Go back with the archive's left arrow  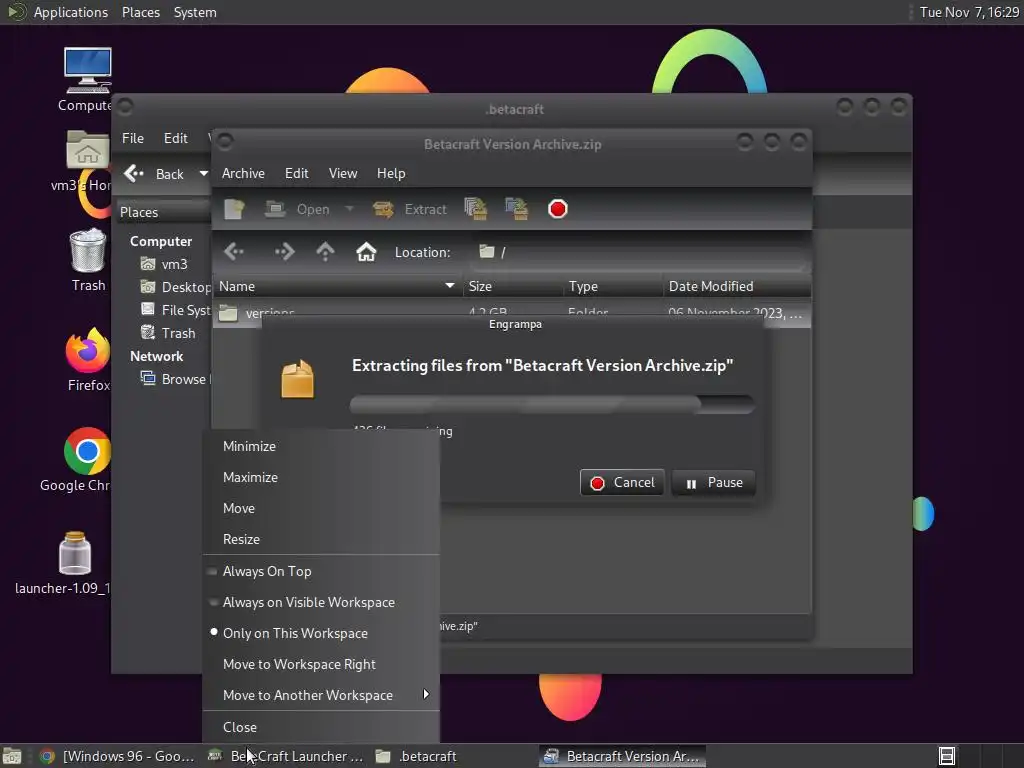click(234, 251)
